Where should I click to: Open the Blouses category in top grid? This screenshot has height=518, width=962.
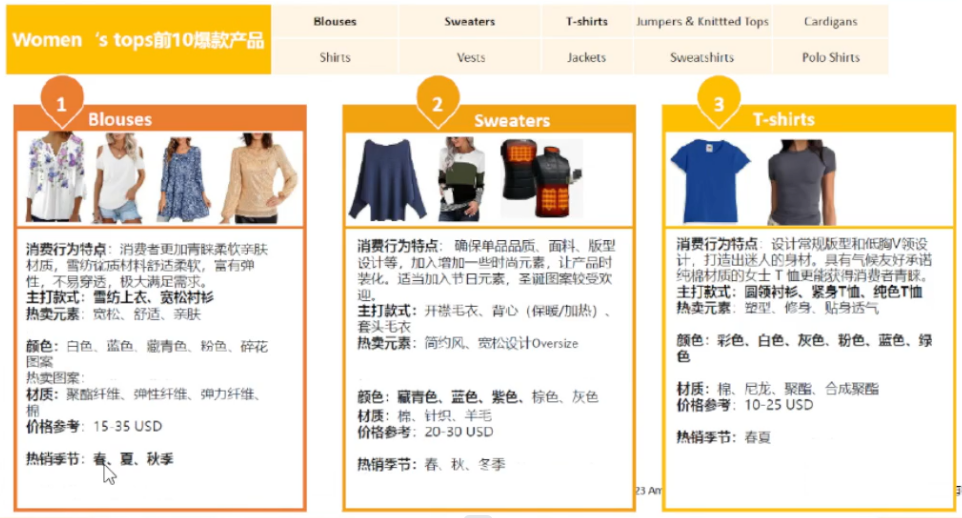click(x=334, y=21)
